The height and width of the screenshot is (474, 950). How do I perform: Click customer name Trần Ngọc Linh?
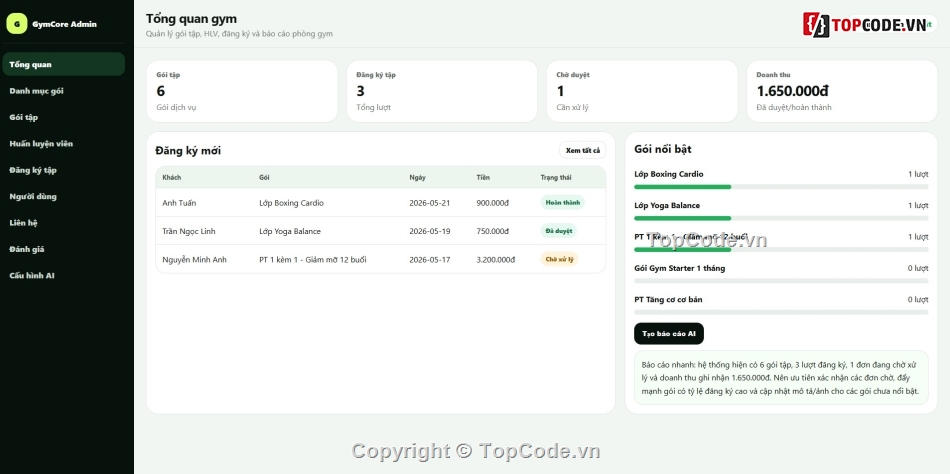[188, 231]
